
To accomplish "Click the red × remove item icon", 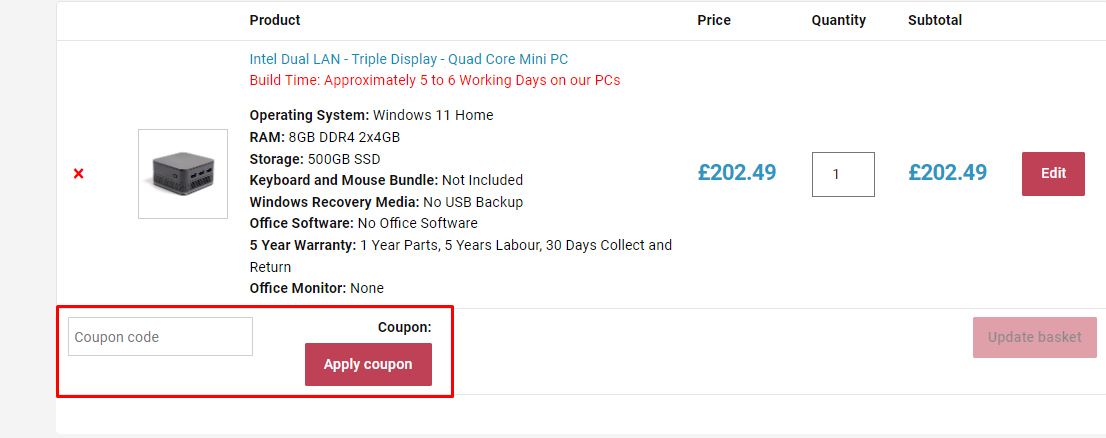I will pyautogui.click(x=78, y=174).
